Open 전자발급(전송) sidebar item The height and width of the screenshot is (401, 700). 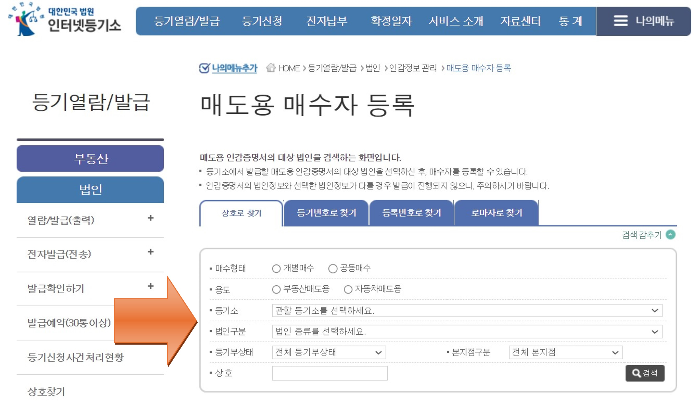[59, 254]
